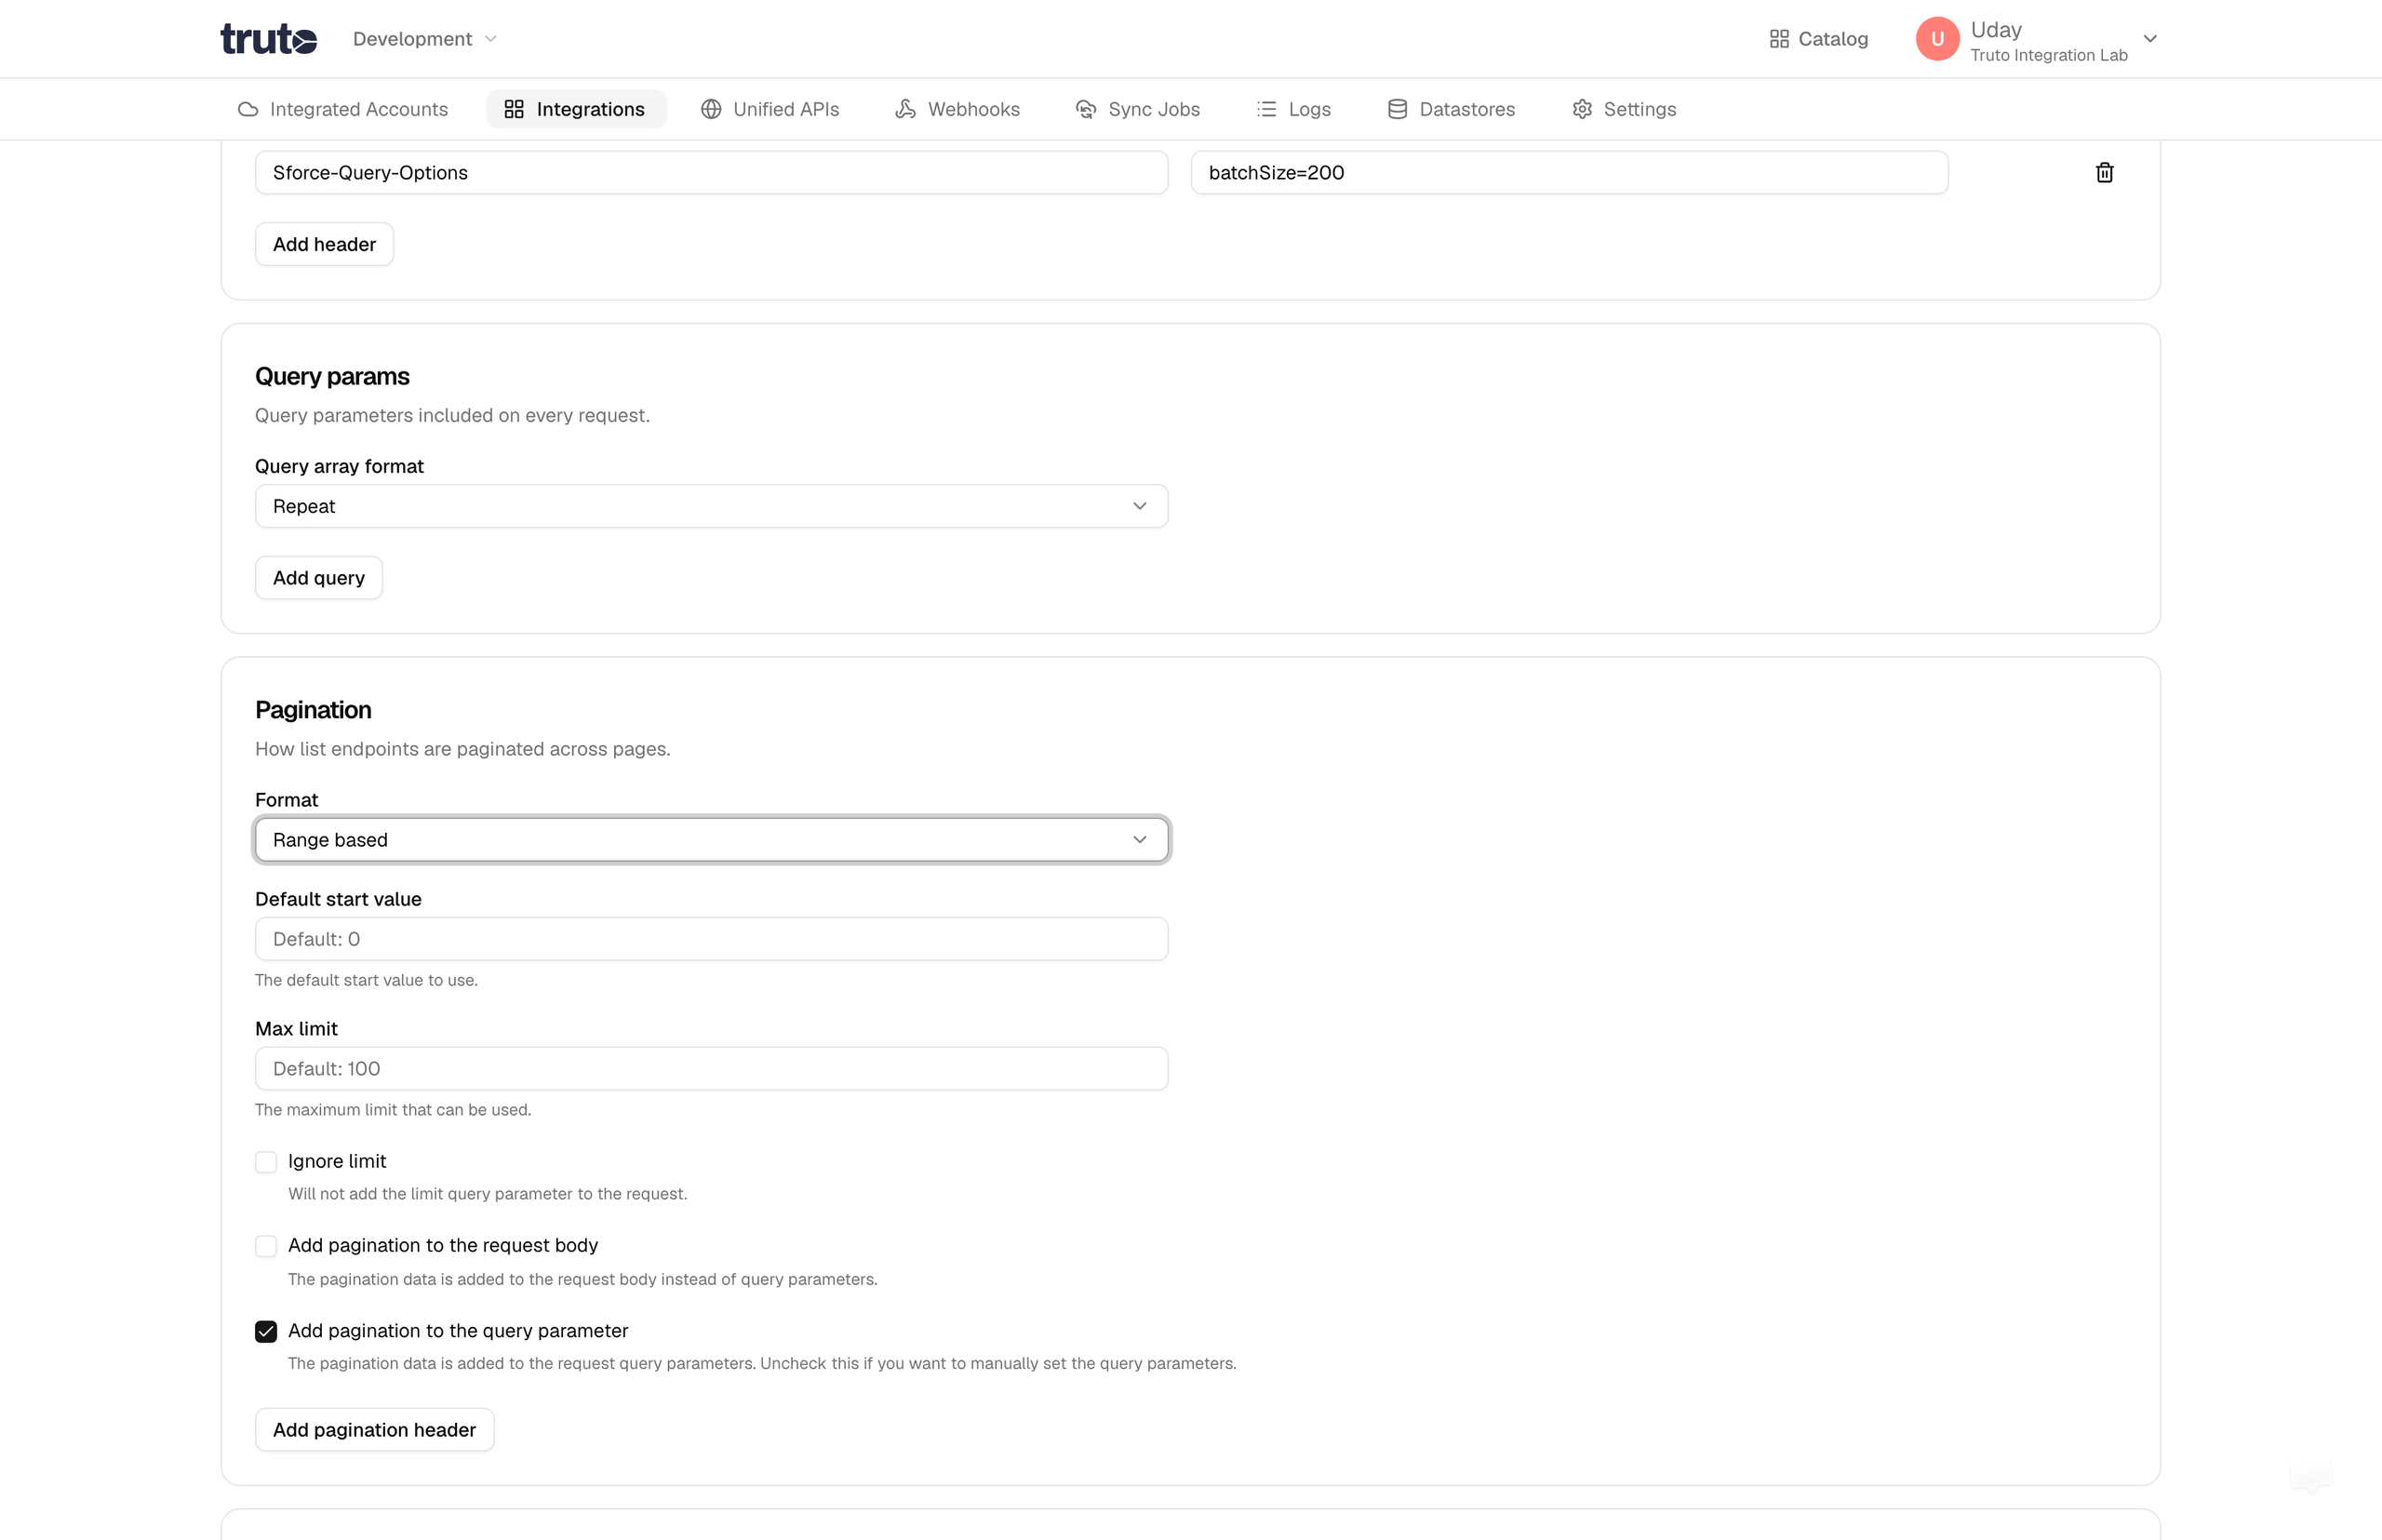Image resolution: width=2382 pixels, height=1540 pixels.
Task: Edit the batchSize=200 header value field
Action: [1569, 172]
